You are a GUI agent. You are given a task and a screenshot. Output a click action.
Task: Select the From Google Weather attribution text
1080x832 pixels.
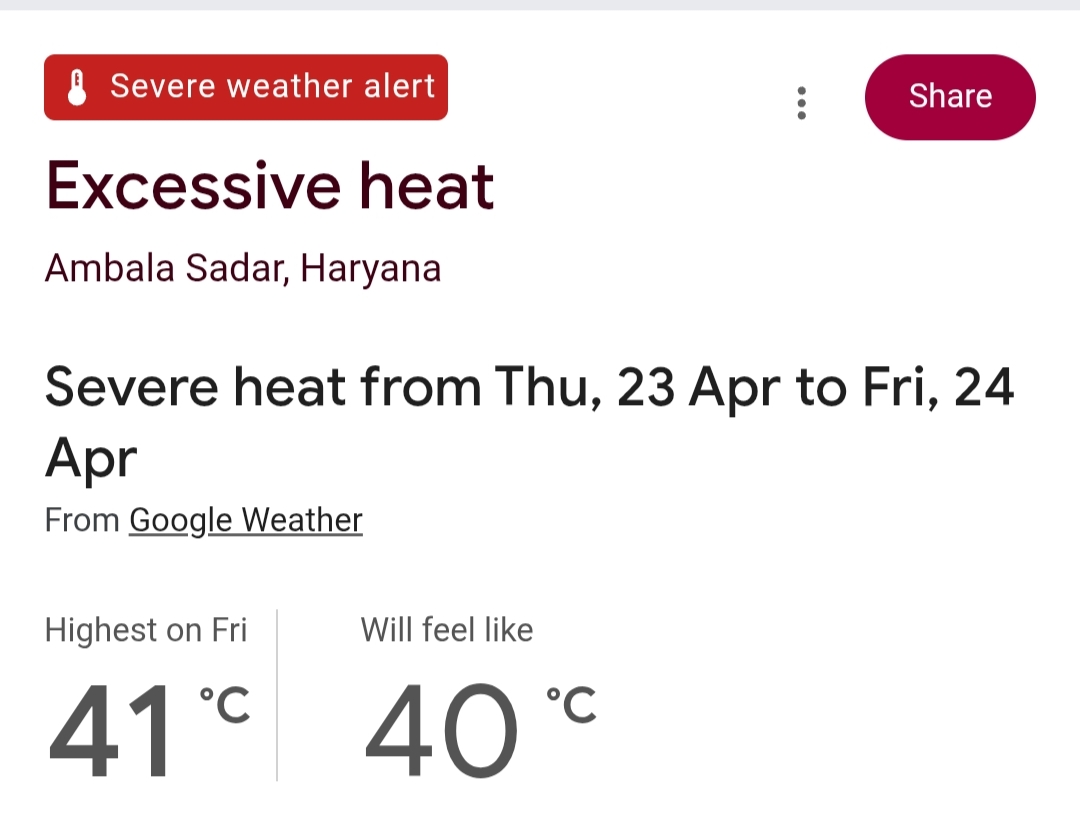(202, 519)
